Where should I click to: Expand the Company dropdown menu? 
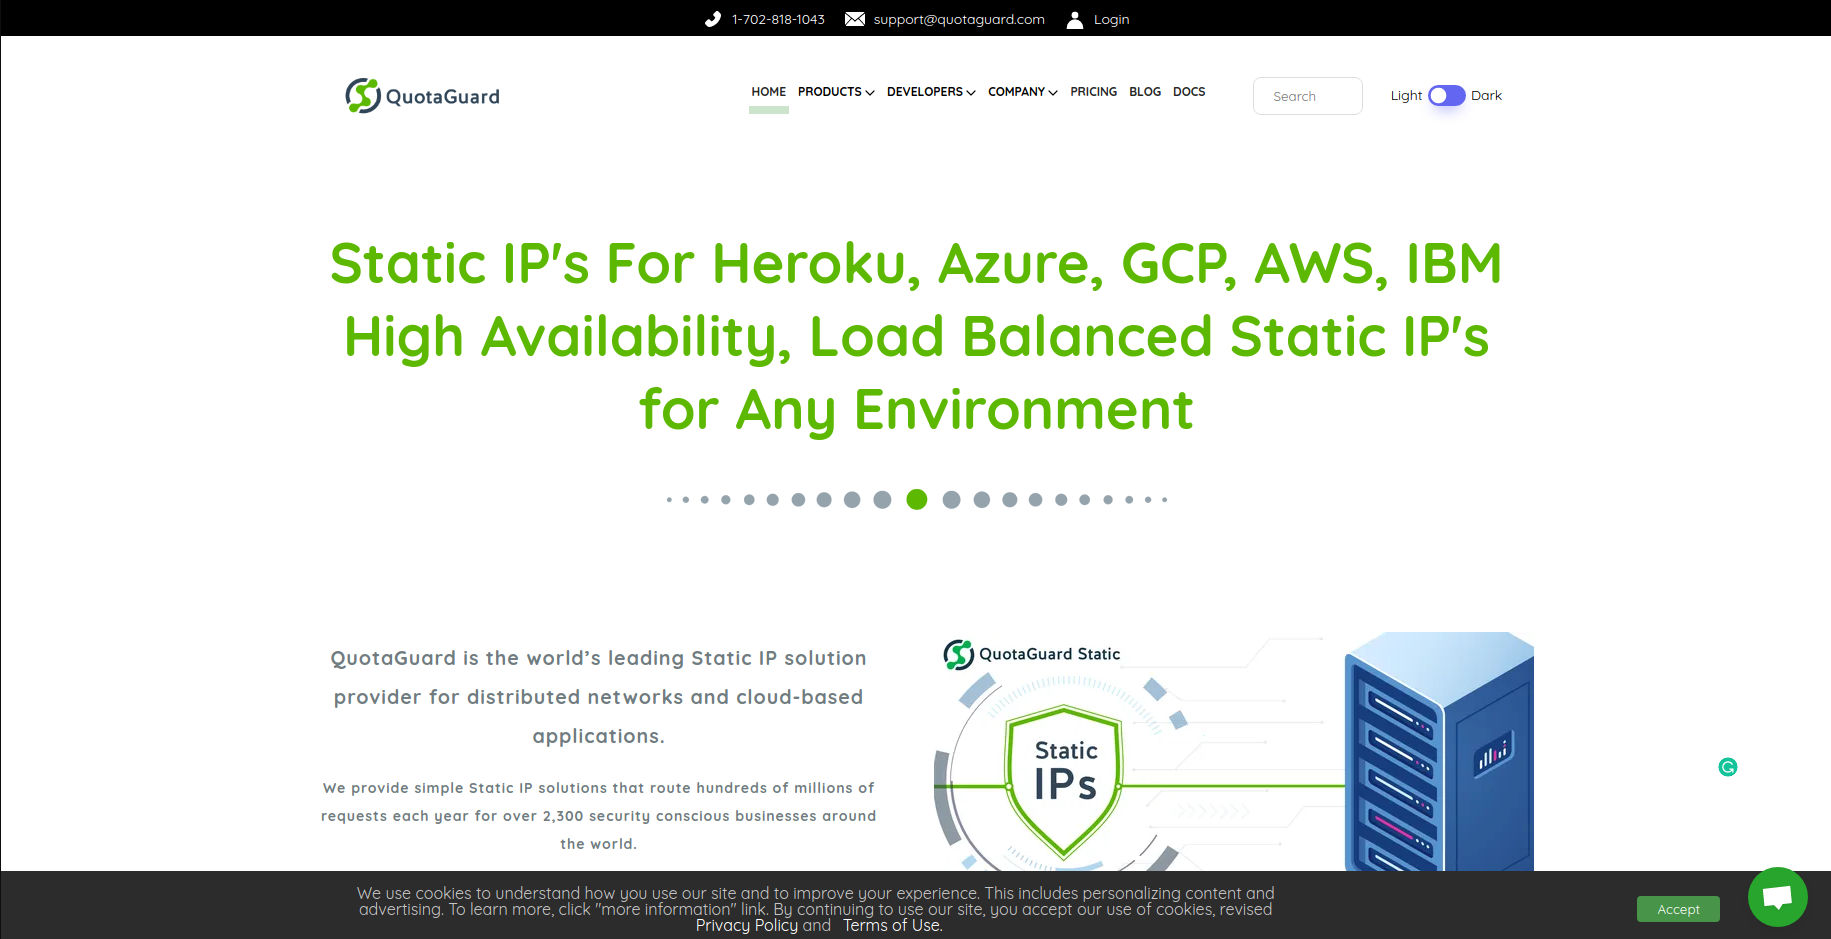[x=1022, y=92]
